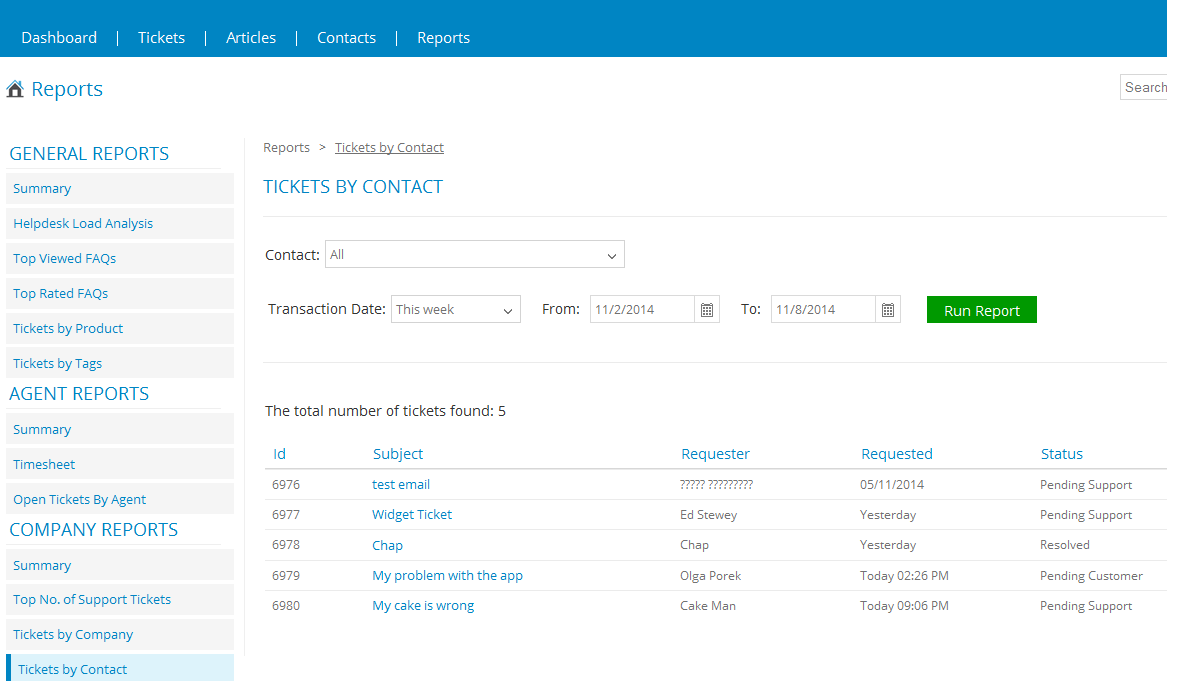The height and width of the screenshot is (681, 1186).
Task: Open the From date calendar picker
Action: [x=706, y=309]
